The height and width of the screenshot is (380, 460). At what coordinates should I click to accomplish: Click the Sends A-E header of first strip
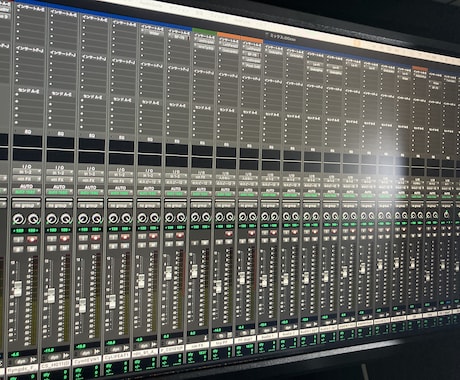(29, 91)
